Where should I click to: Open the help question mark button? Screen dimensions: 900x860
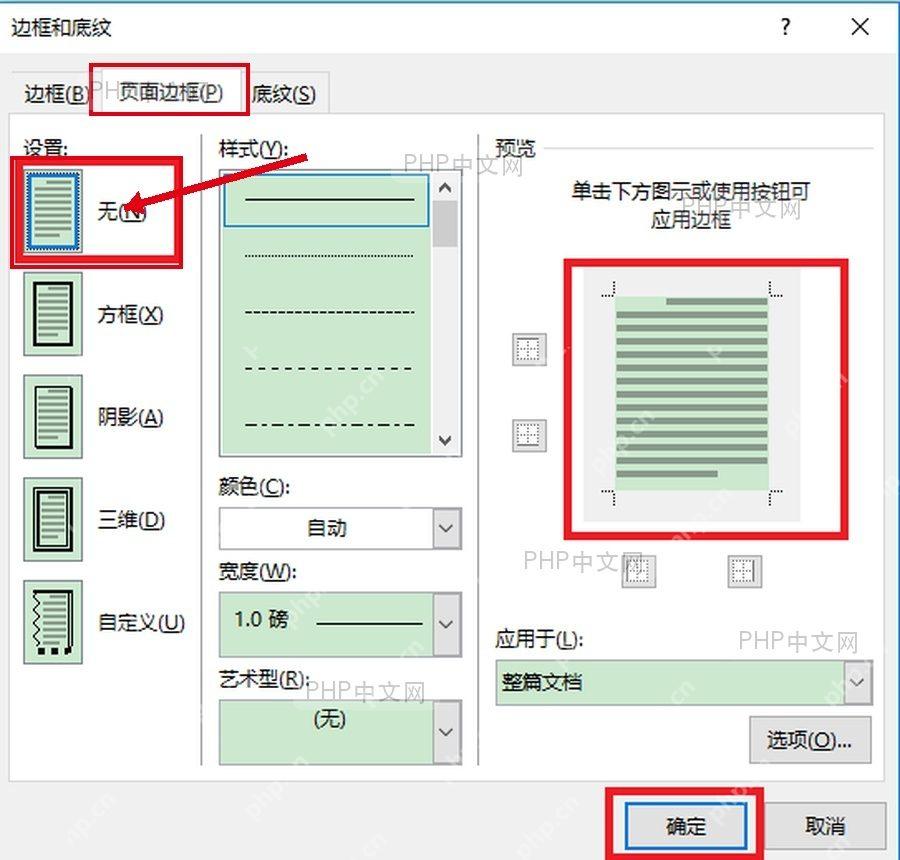click(x=785, y=26)
